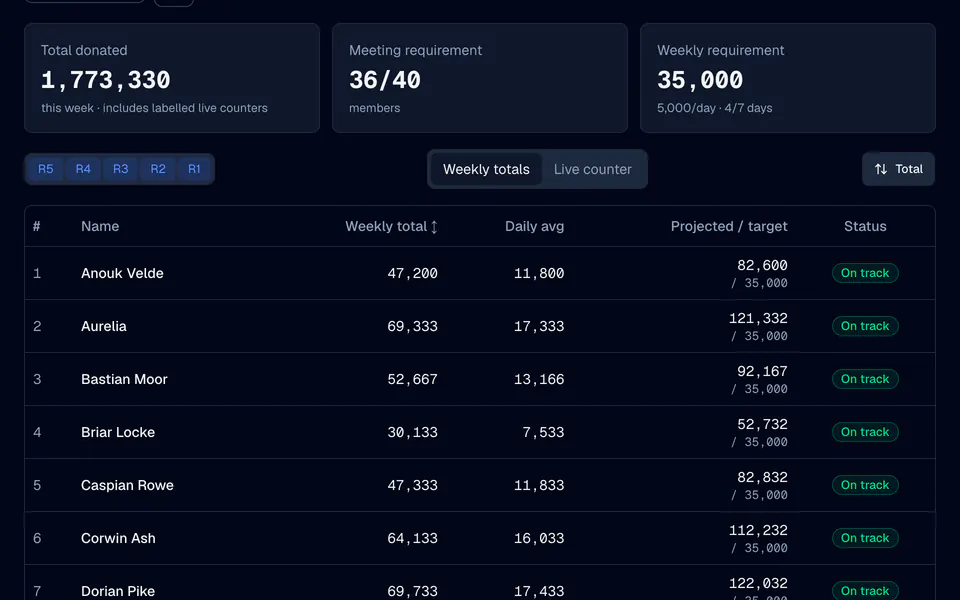Click Anouk Velde's On track status badge
960x600 pixels.
[865, 273]
